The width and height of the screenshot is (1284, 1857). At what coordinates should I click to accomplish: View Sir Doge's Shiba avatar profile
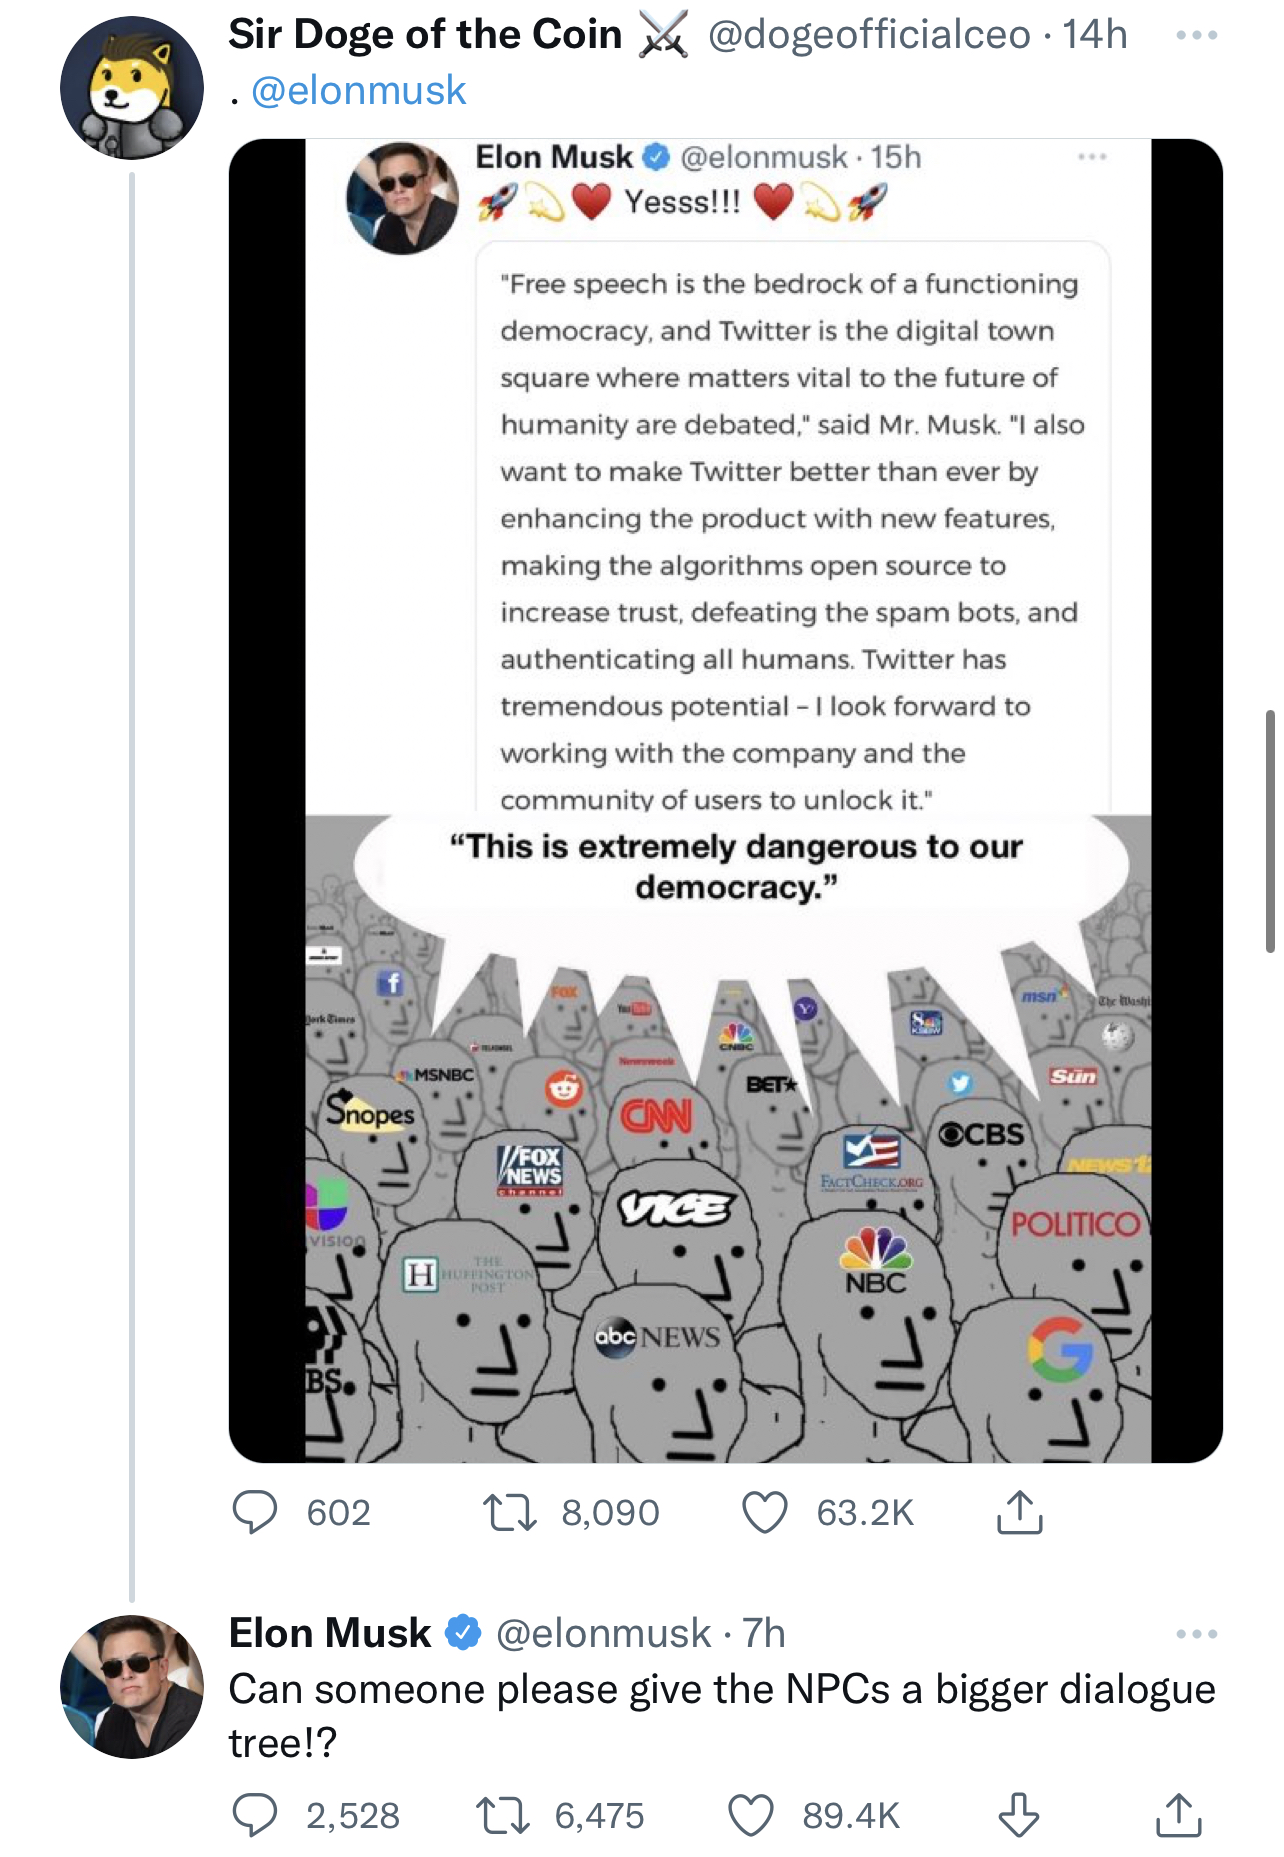[x=132, y=88]
